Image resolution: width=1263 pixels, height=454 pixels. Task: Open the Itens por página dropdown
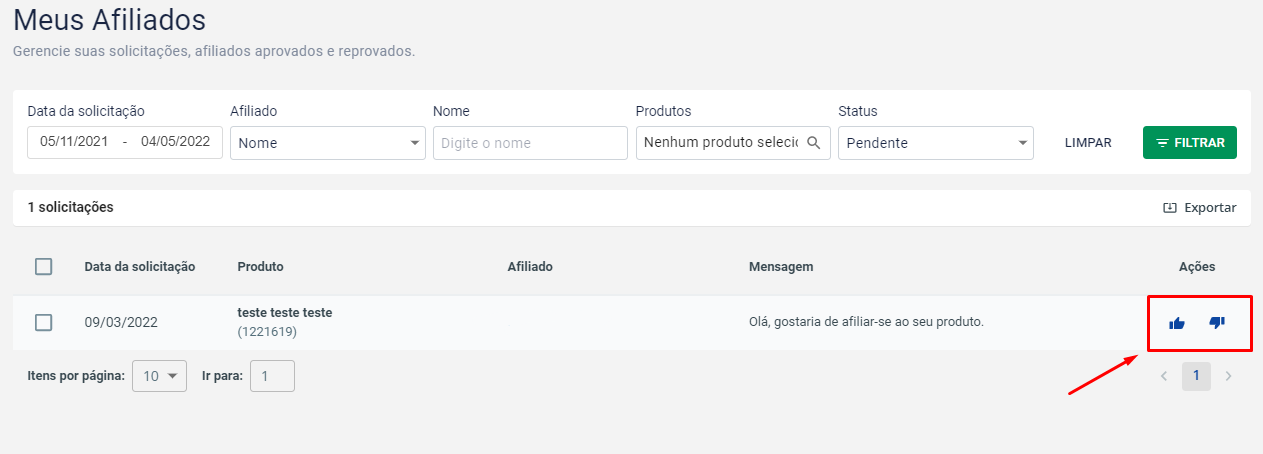[159, 376]
